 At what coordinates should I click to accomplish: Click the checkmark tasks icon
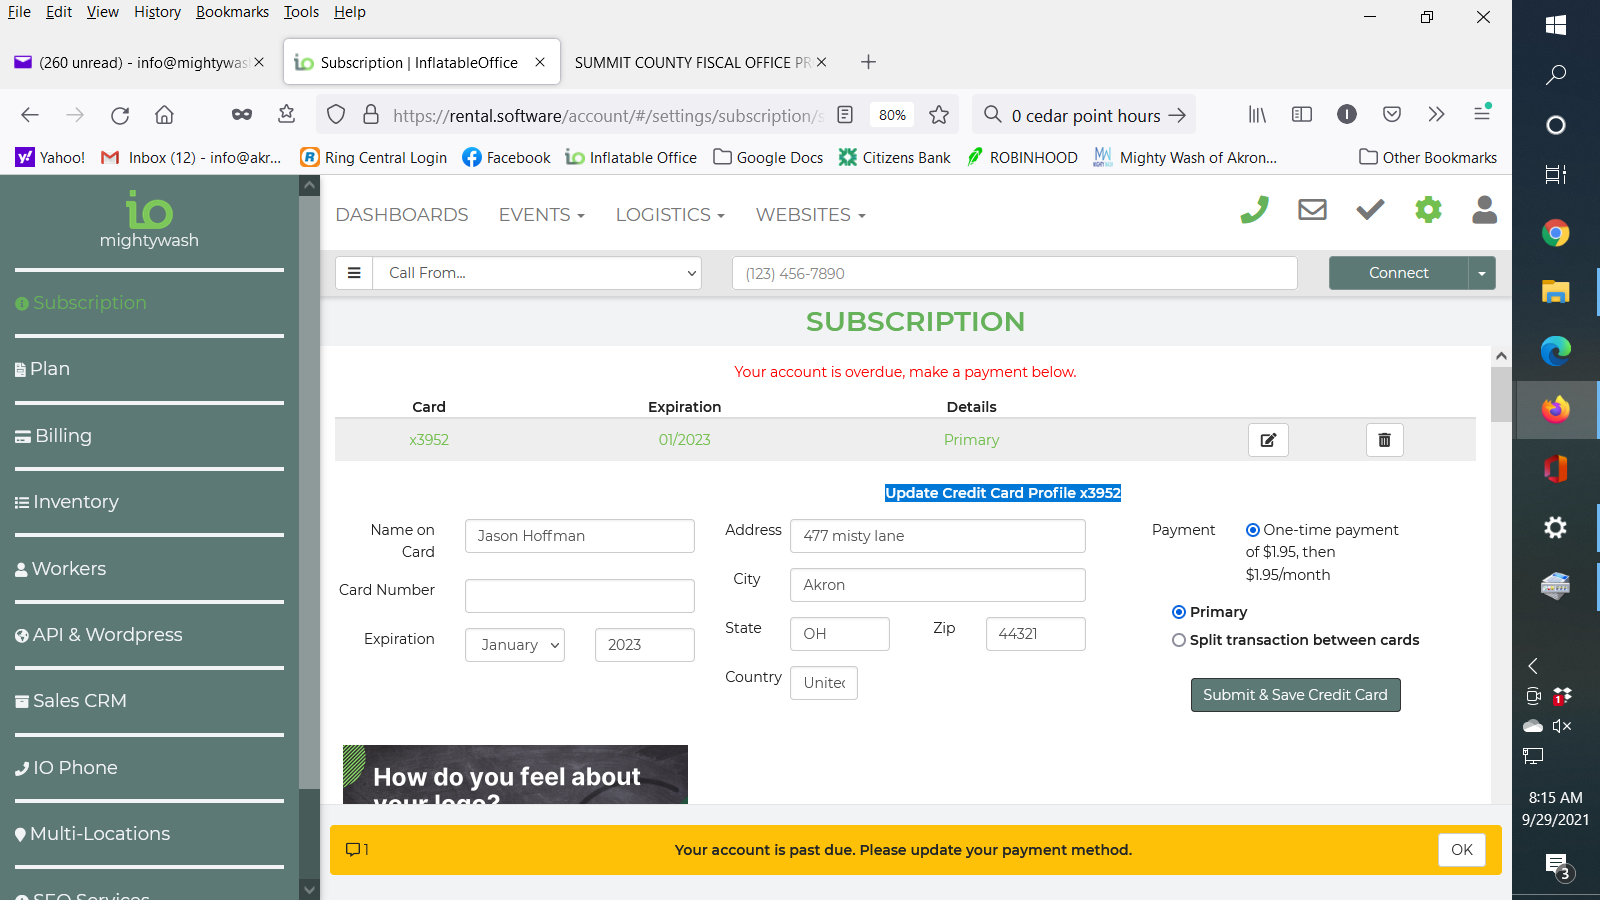(1370, 210)
